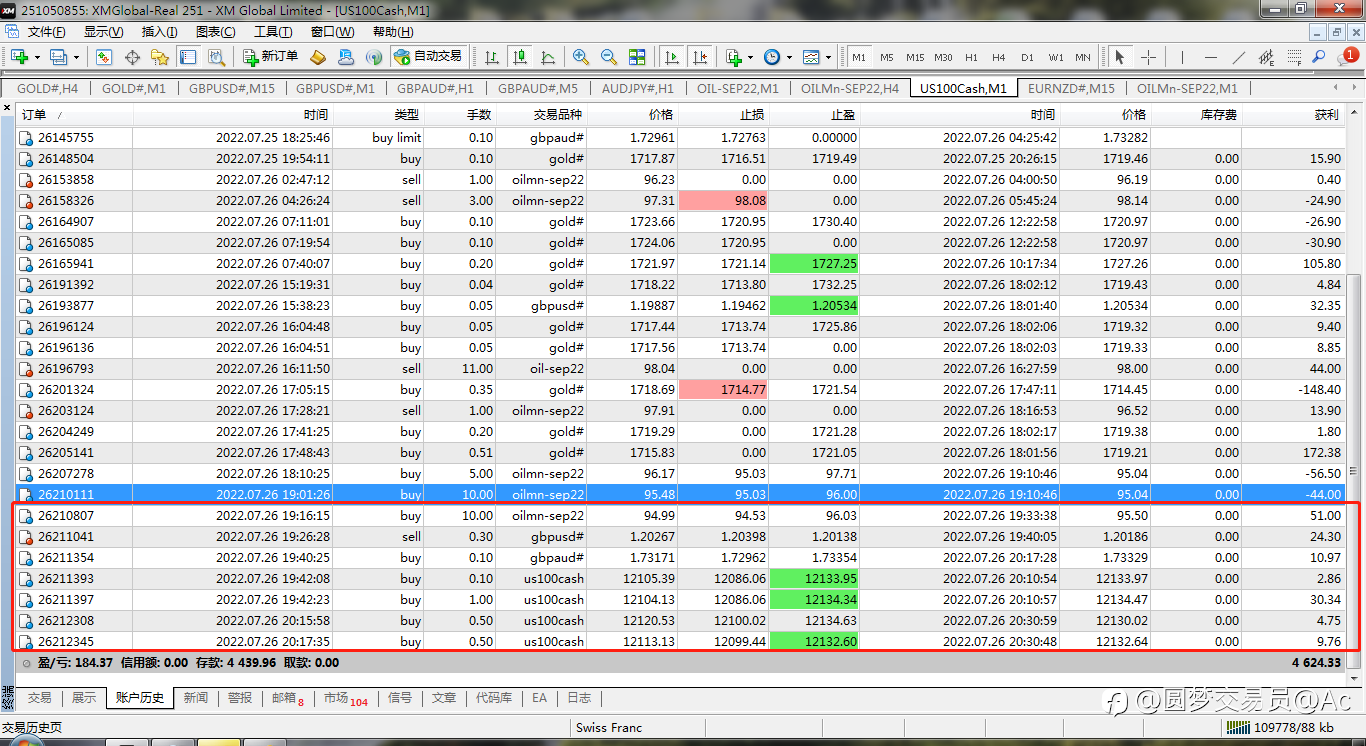Image resolution: width=1366 pixels, height=746 pixels.
Task: Open the chat notifications bubble icon
Action: tap(1347, 57)
